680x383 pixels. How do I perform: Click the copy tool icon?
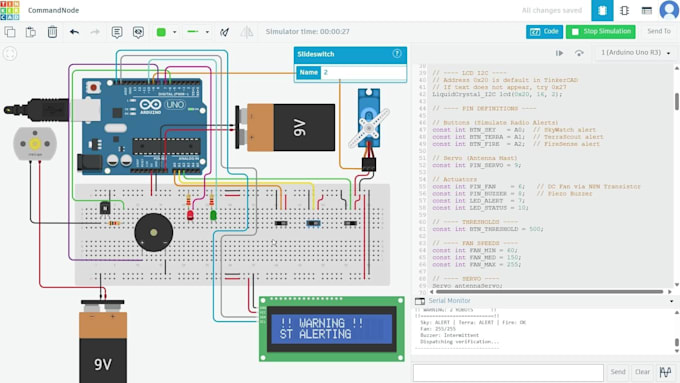(x=10, y=32)
